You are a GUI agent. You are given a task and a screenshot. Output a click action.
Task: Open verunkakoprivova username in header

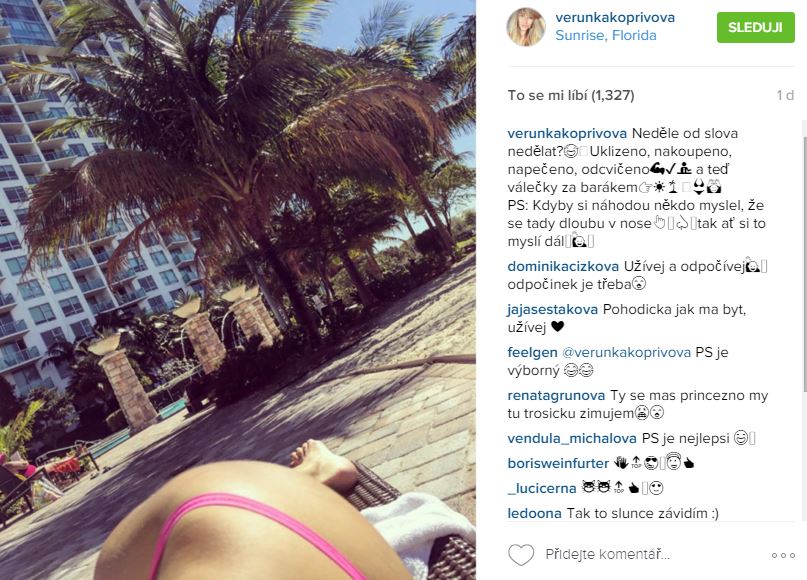[x=615, y=17]
